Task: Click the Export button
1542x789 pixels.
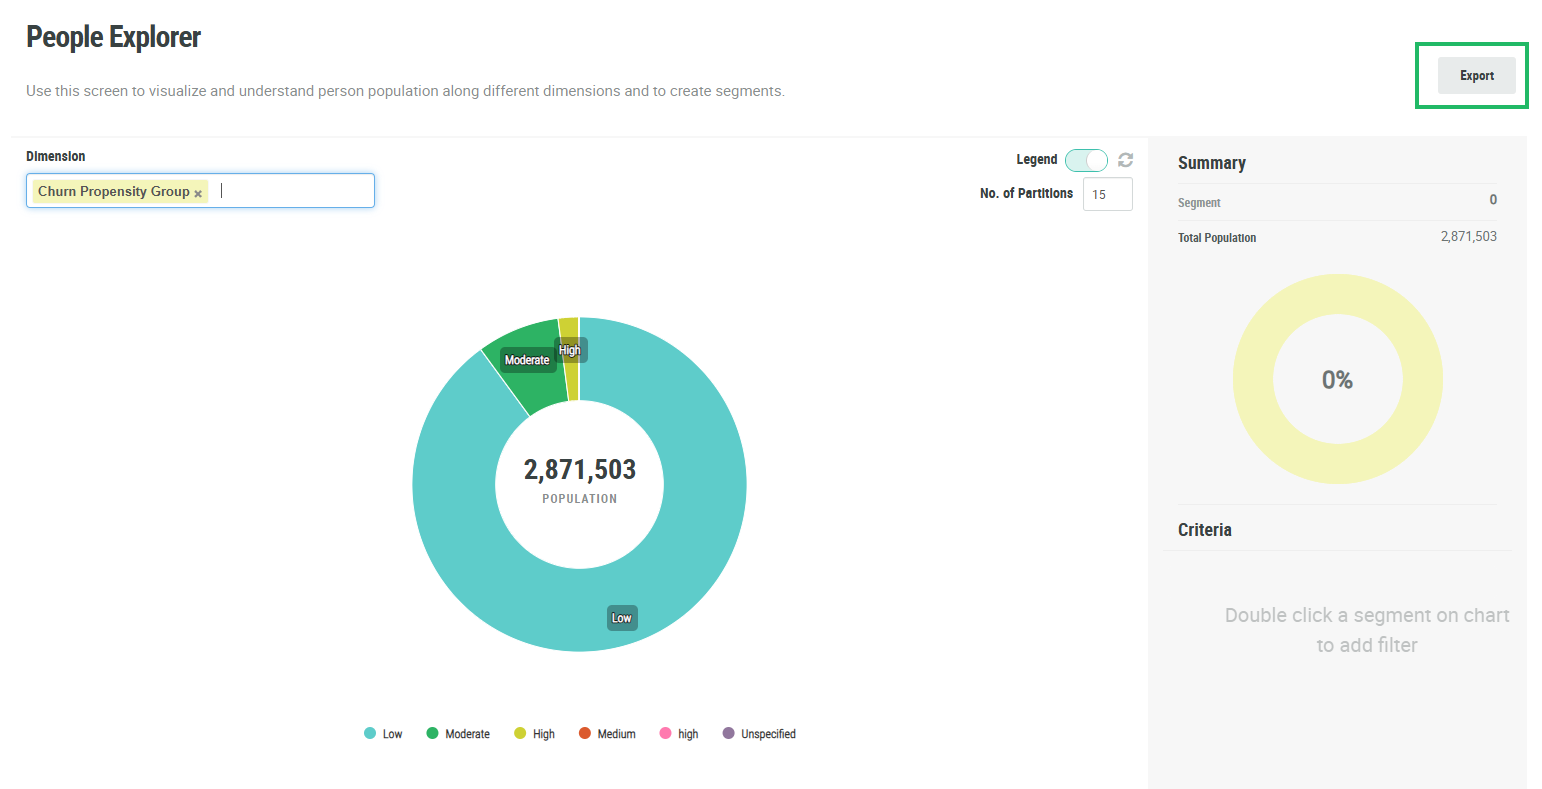Action: 1476,76
